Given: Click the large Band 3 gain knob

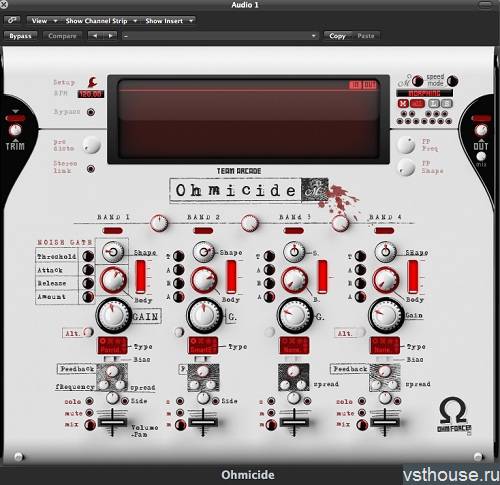Looking at the screenshot, I should [x=295, y=315].
